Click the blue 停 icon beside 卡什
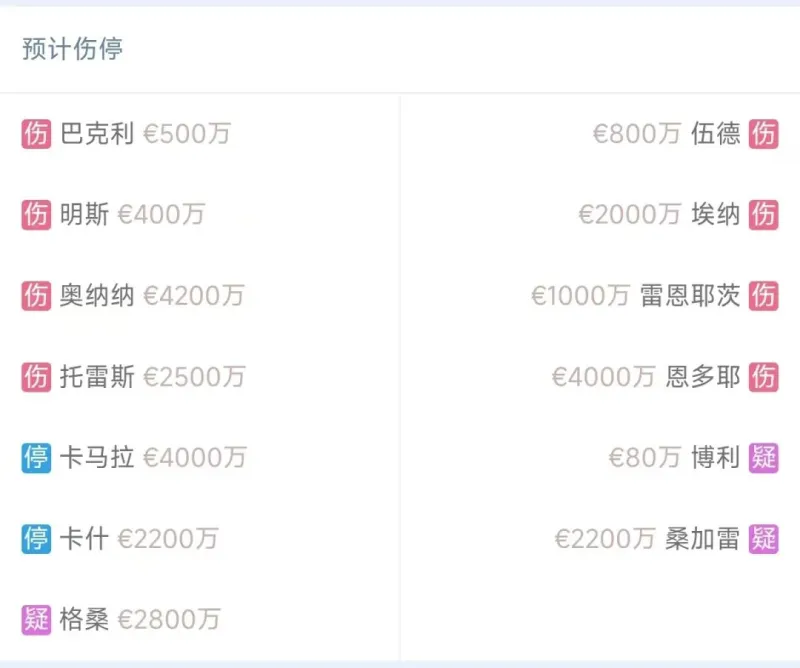800x668 pixels. [x=36, y=538]
